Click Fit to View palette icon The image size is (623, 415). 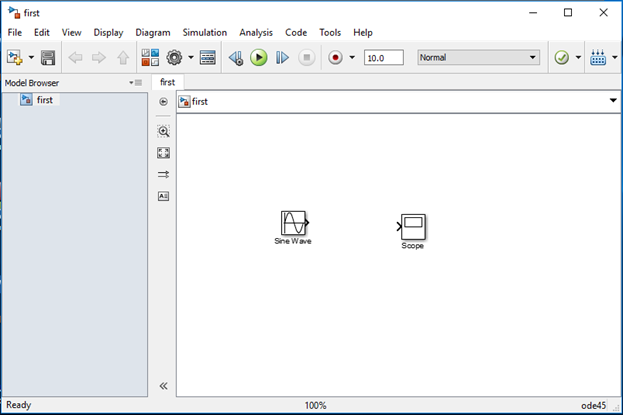[164, 153]
